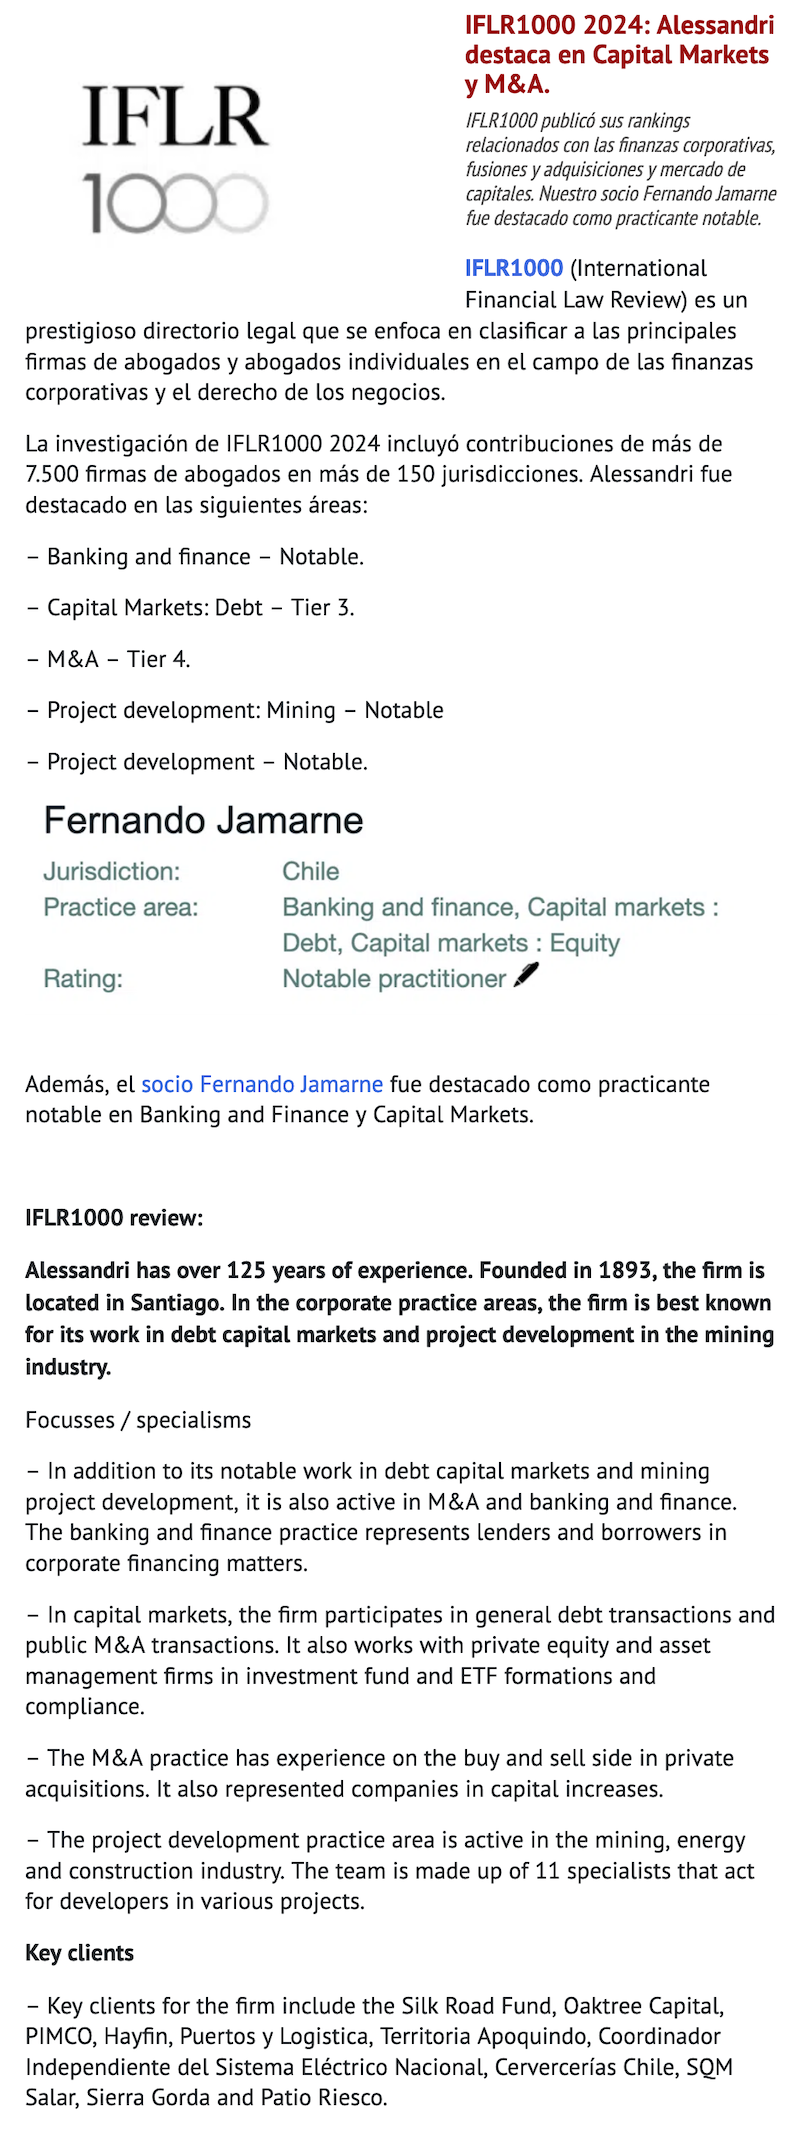Screen dimensions: 800x2140
Task: Click the Fernando Jamarne profile card heading
Action: [203, 820]
